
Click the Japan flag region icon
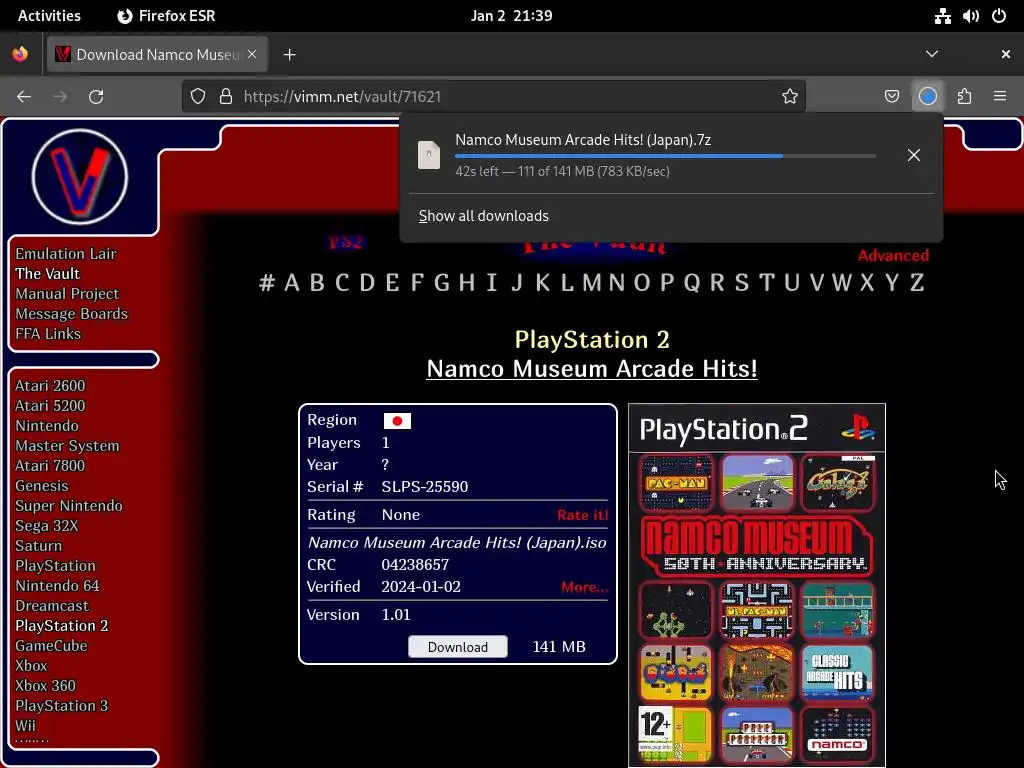(x=397, y=421)
